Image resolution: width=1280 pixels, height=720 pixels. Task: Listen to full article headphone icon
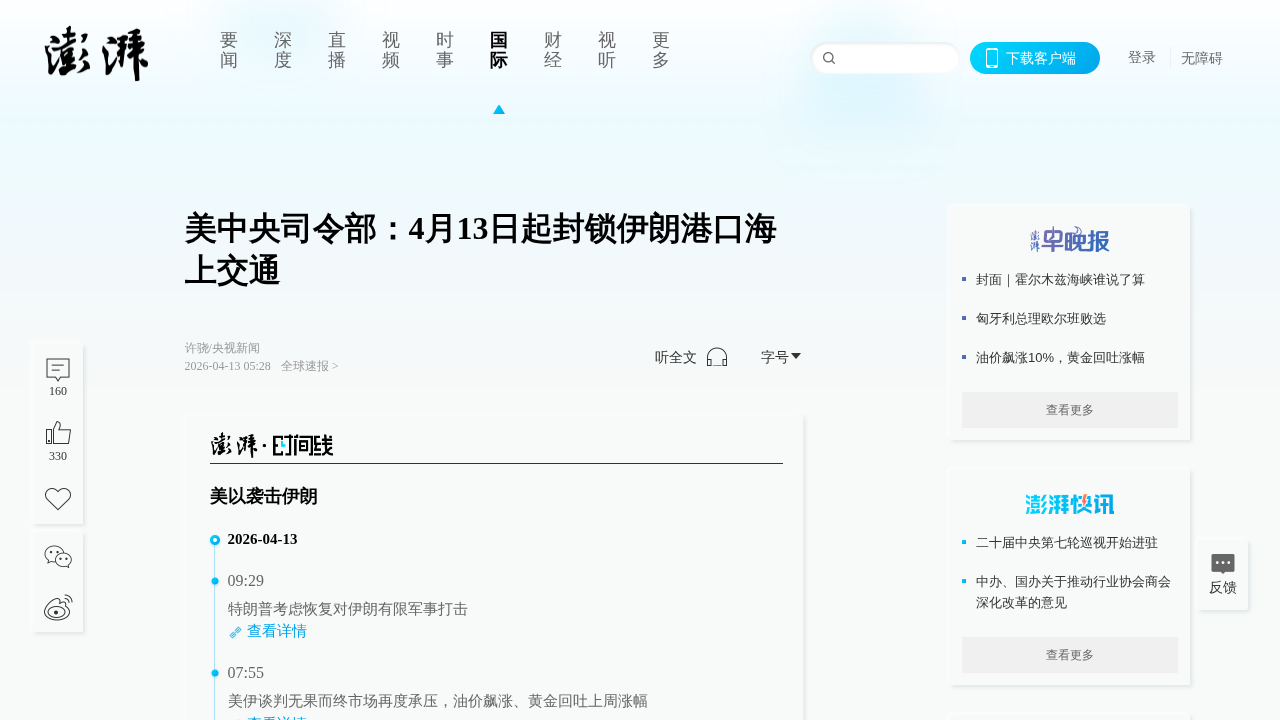pyautogui.click(x=717, y=357)
